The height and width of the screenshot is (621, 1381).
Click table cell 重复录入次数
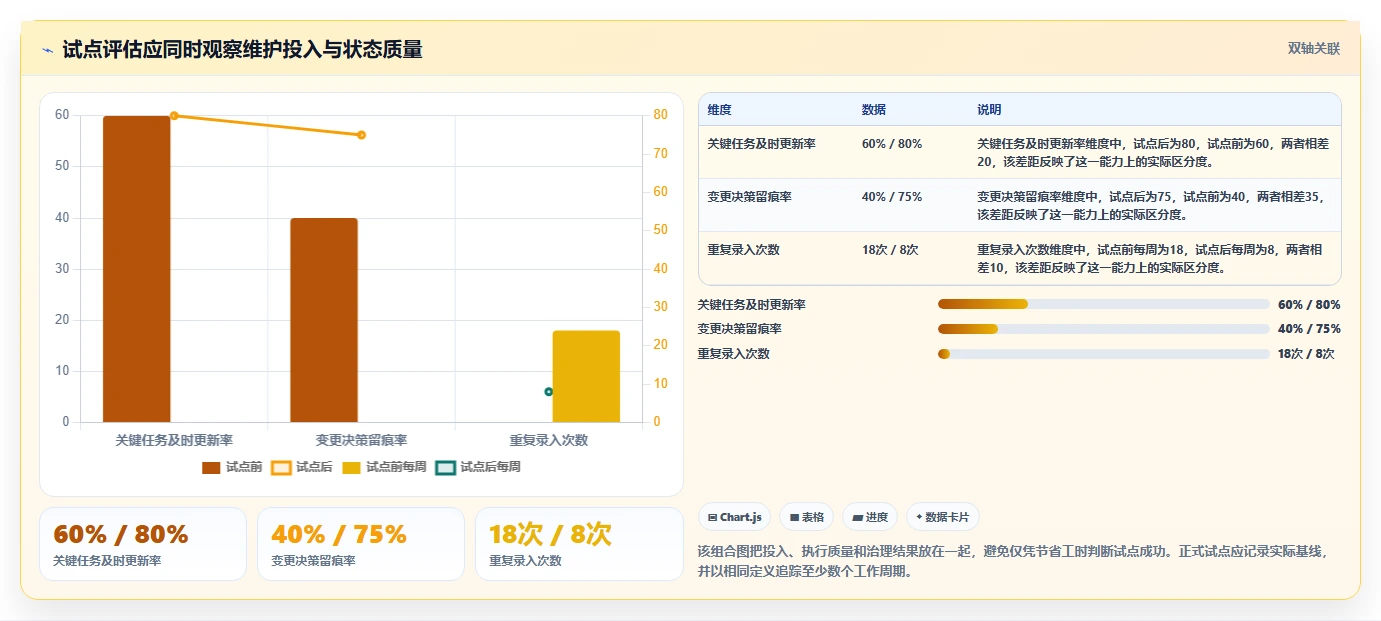743,250
